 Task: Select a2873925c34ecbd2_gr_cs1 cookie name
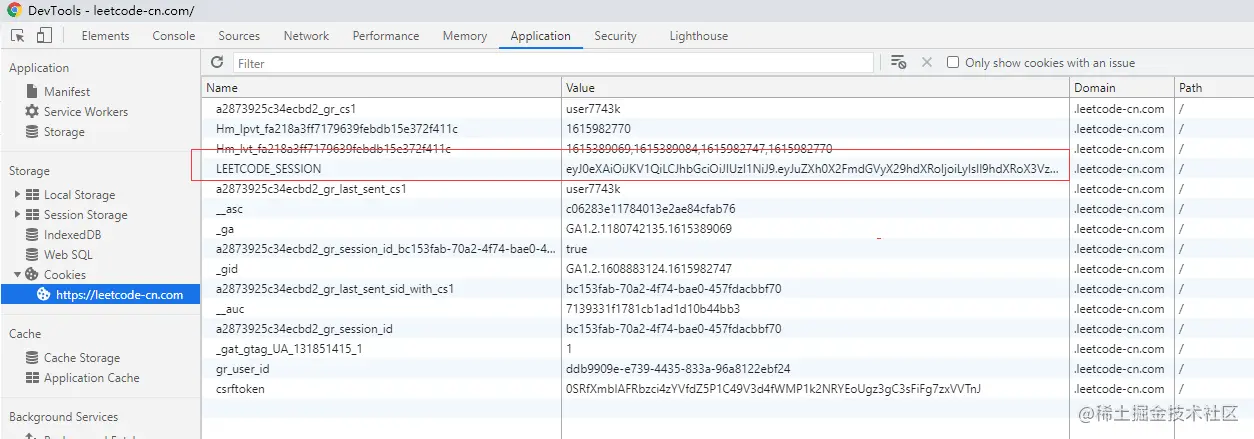pos(286,109)
